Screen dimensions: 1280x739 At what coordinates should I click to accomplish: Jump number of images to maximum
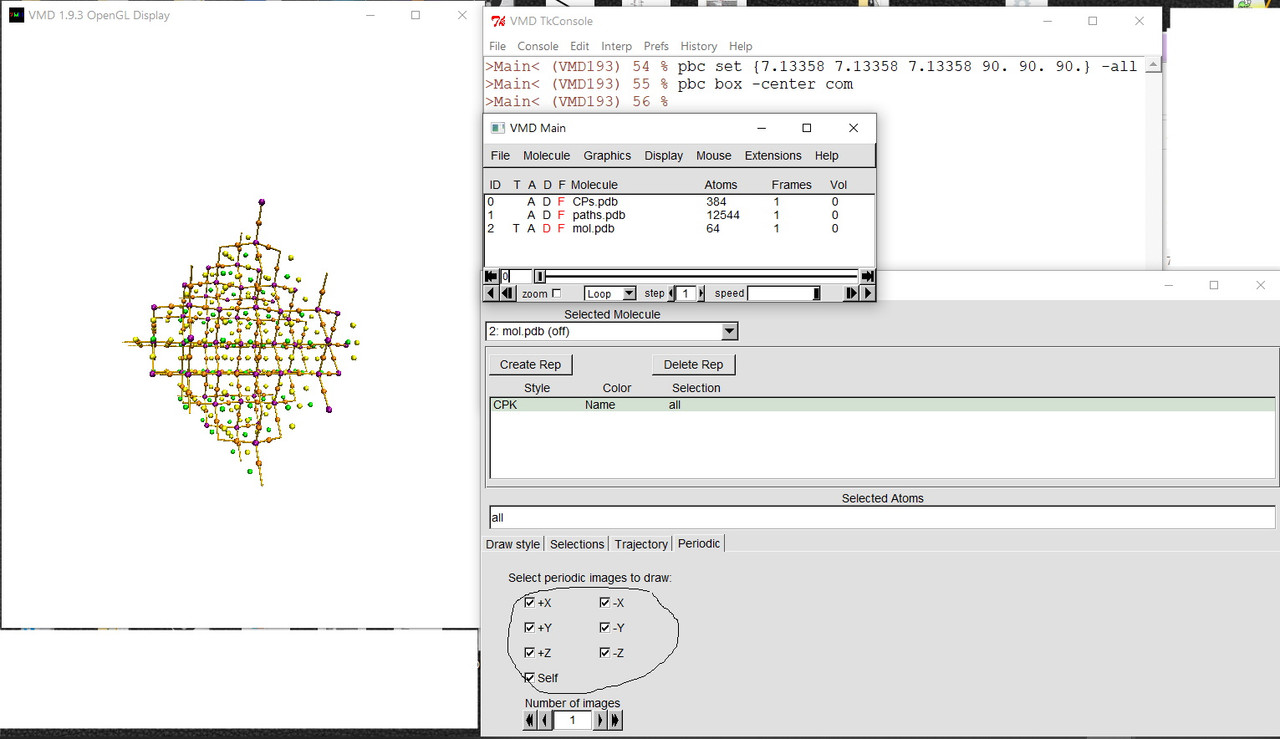(615, 720)
